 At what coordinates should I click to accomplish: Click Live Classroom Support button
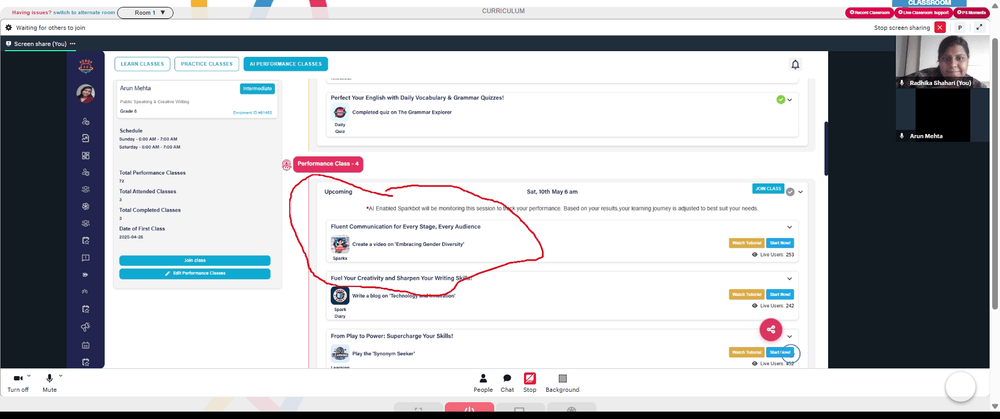pyautogui.click(x=923, y=12)
